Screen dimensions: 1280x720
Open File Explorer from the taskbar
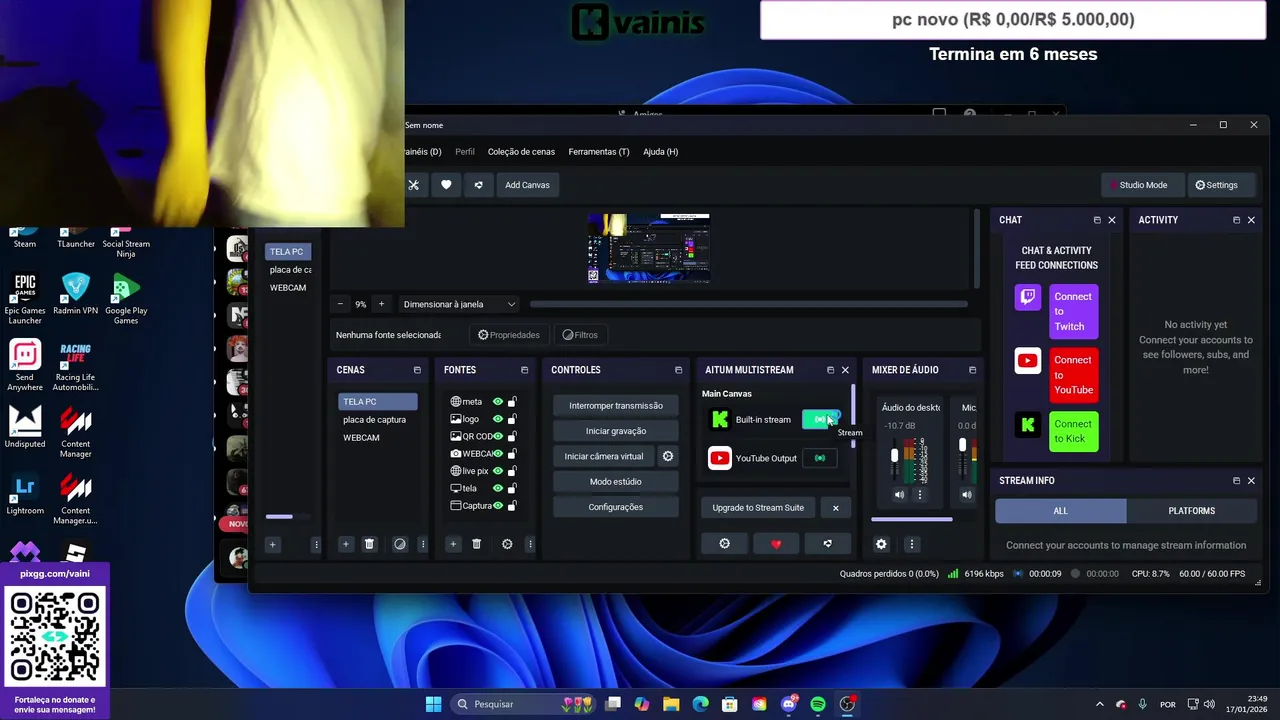point(671,704)
